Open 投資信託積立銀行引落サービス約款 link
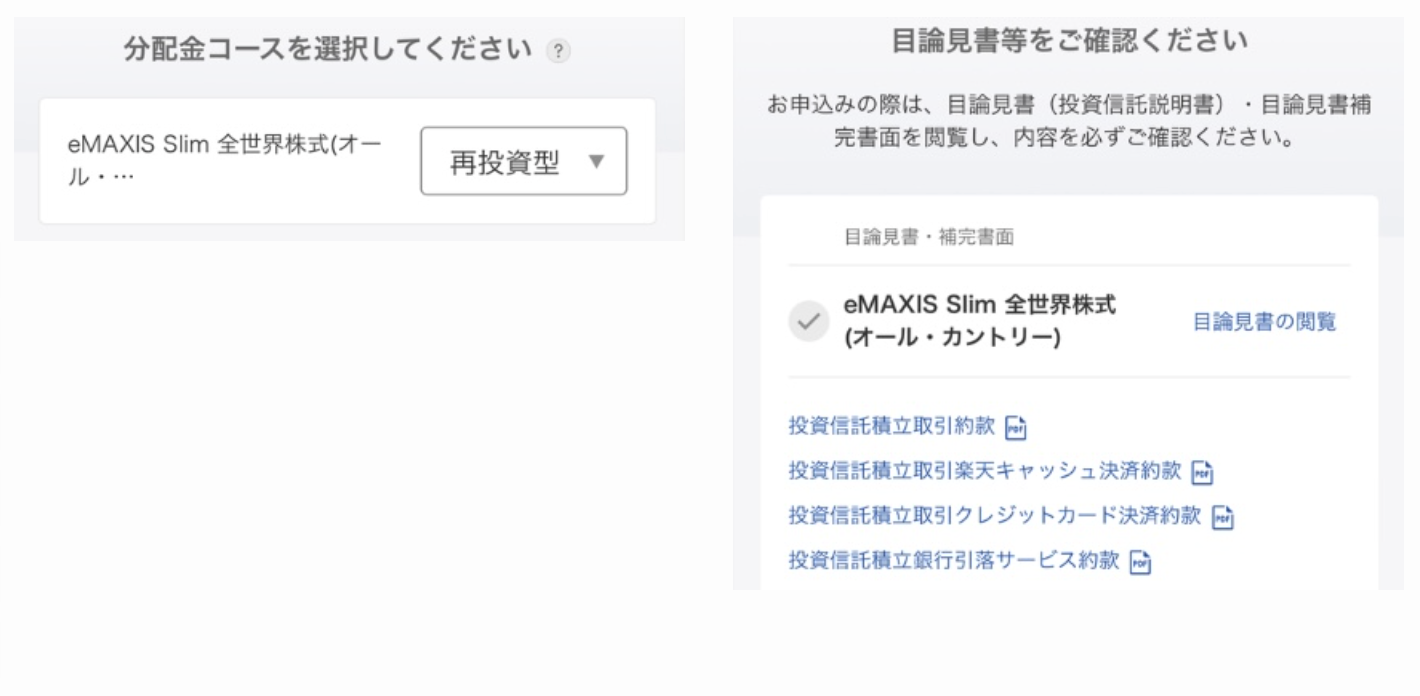The width and height of the screenshot is (1420, 696). 953,560
